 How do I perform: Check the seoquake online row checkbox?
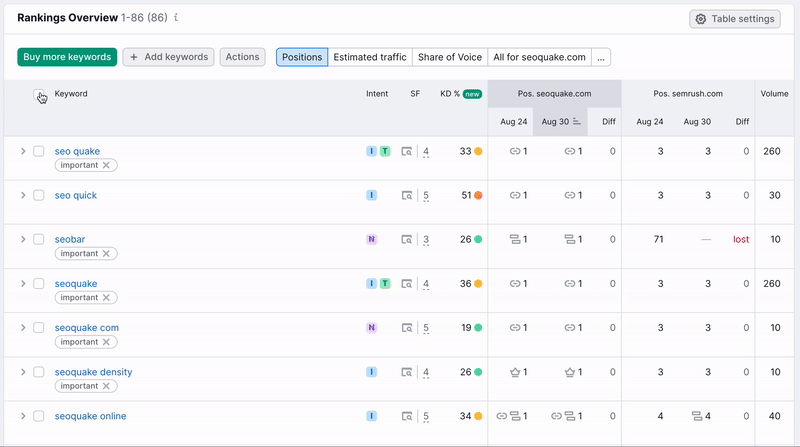point(39,416)
